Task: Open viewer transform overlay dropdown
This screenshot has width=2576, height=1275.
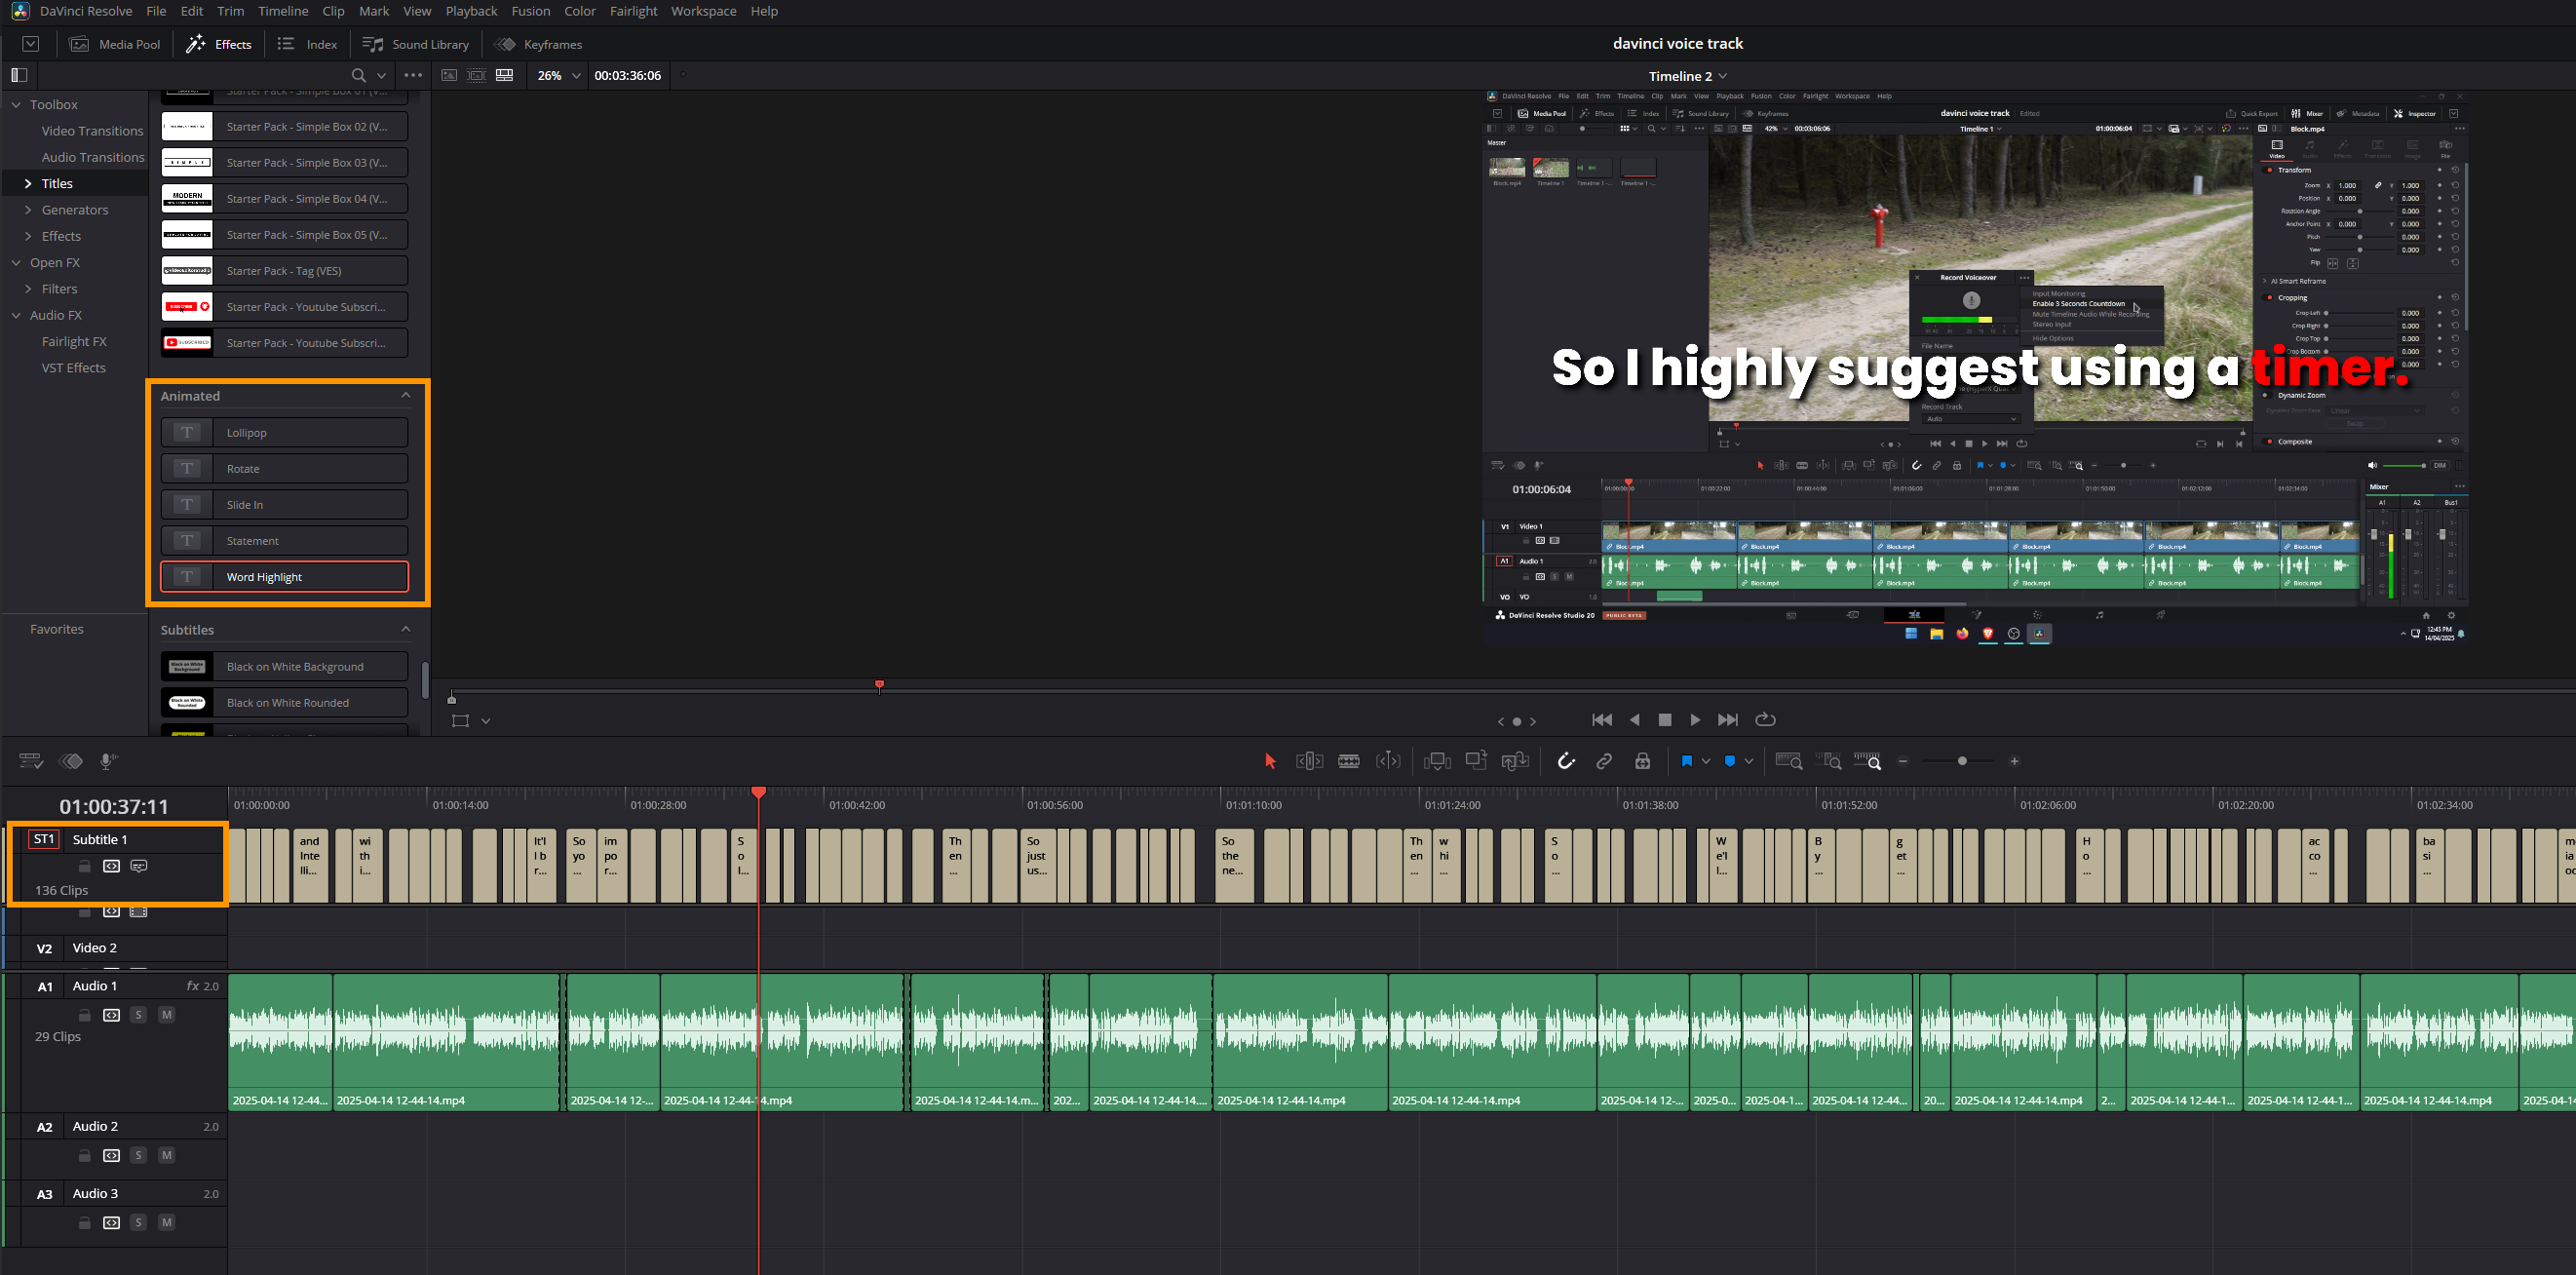Action: (x=486, y=721)
